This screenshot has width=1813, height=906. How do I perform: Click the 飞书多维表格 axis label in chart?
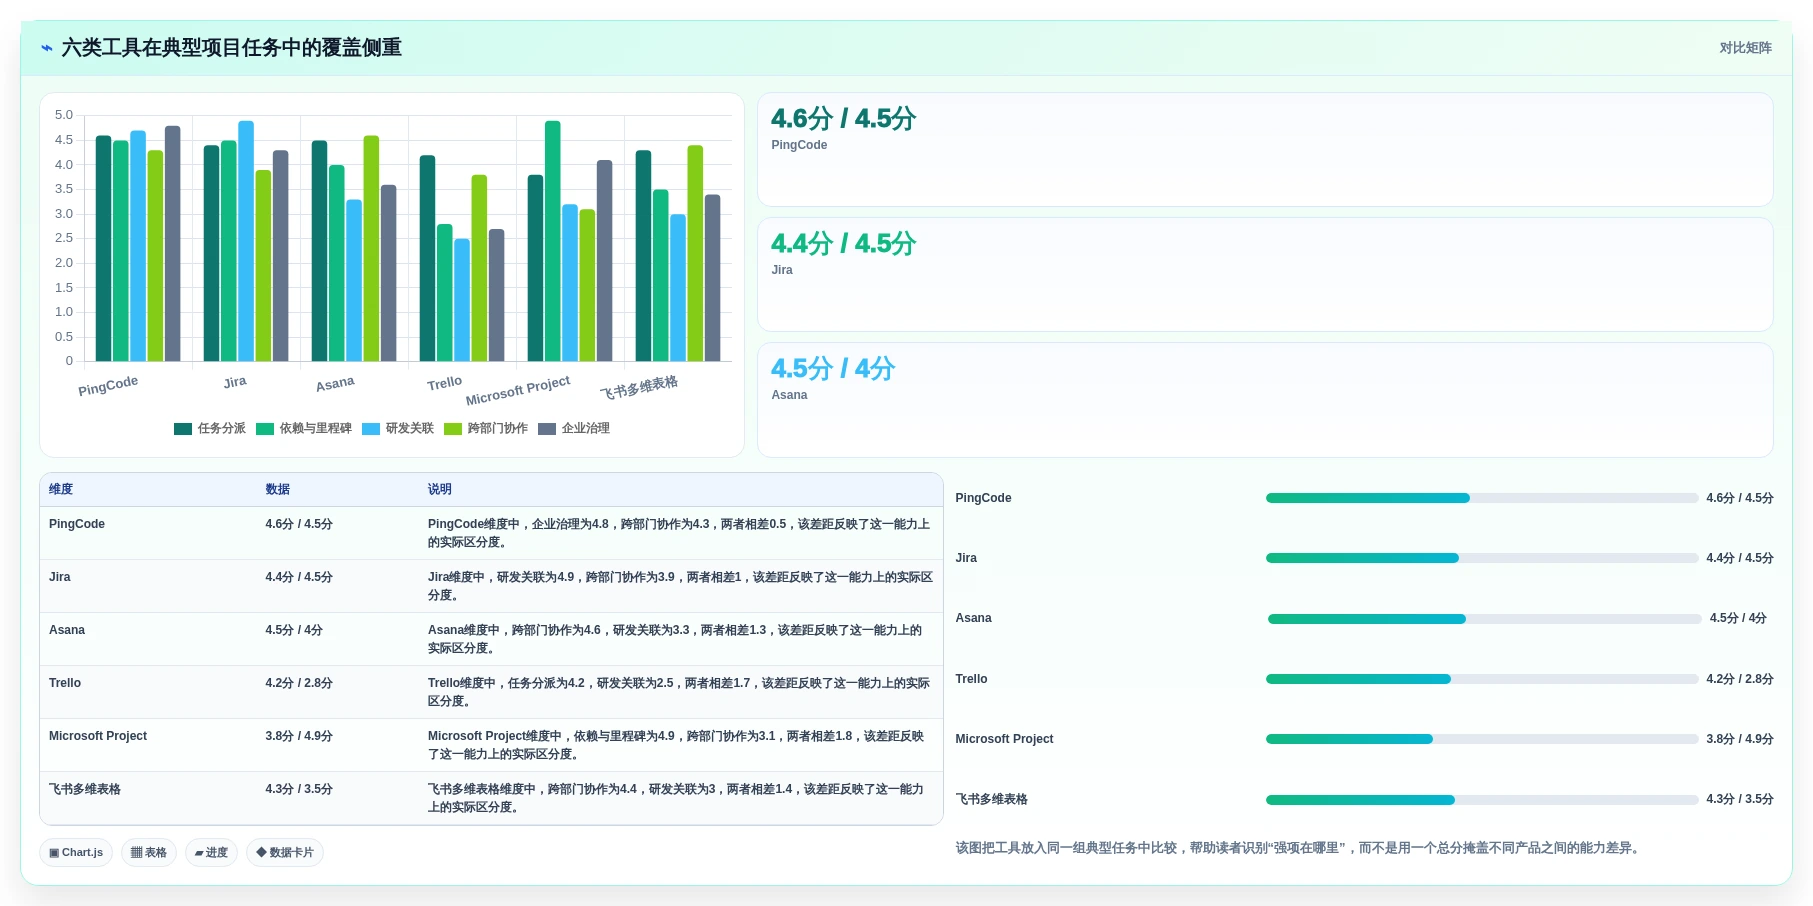(x=639, y=387)
